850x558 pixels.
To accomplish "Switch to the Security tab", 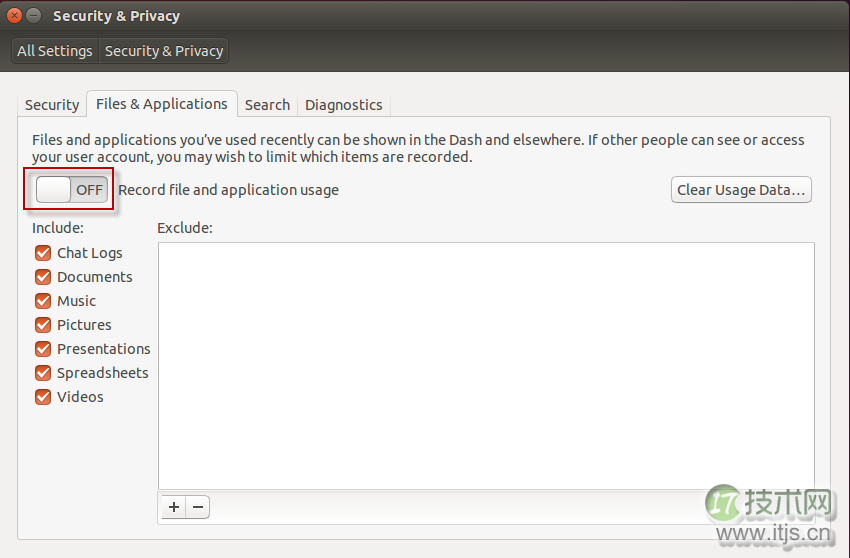I will pyautogui.click(x=52, y=105).
